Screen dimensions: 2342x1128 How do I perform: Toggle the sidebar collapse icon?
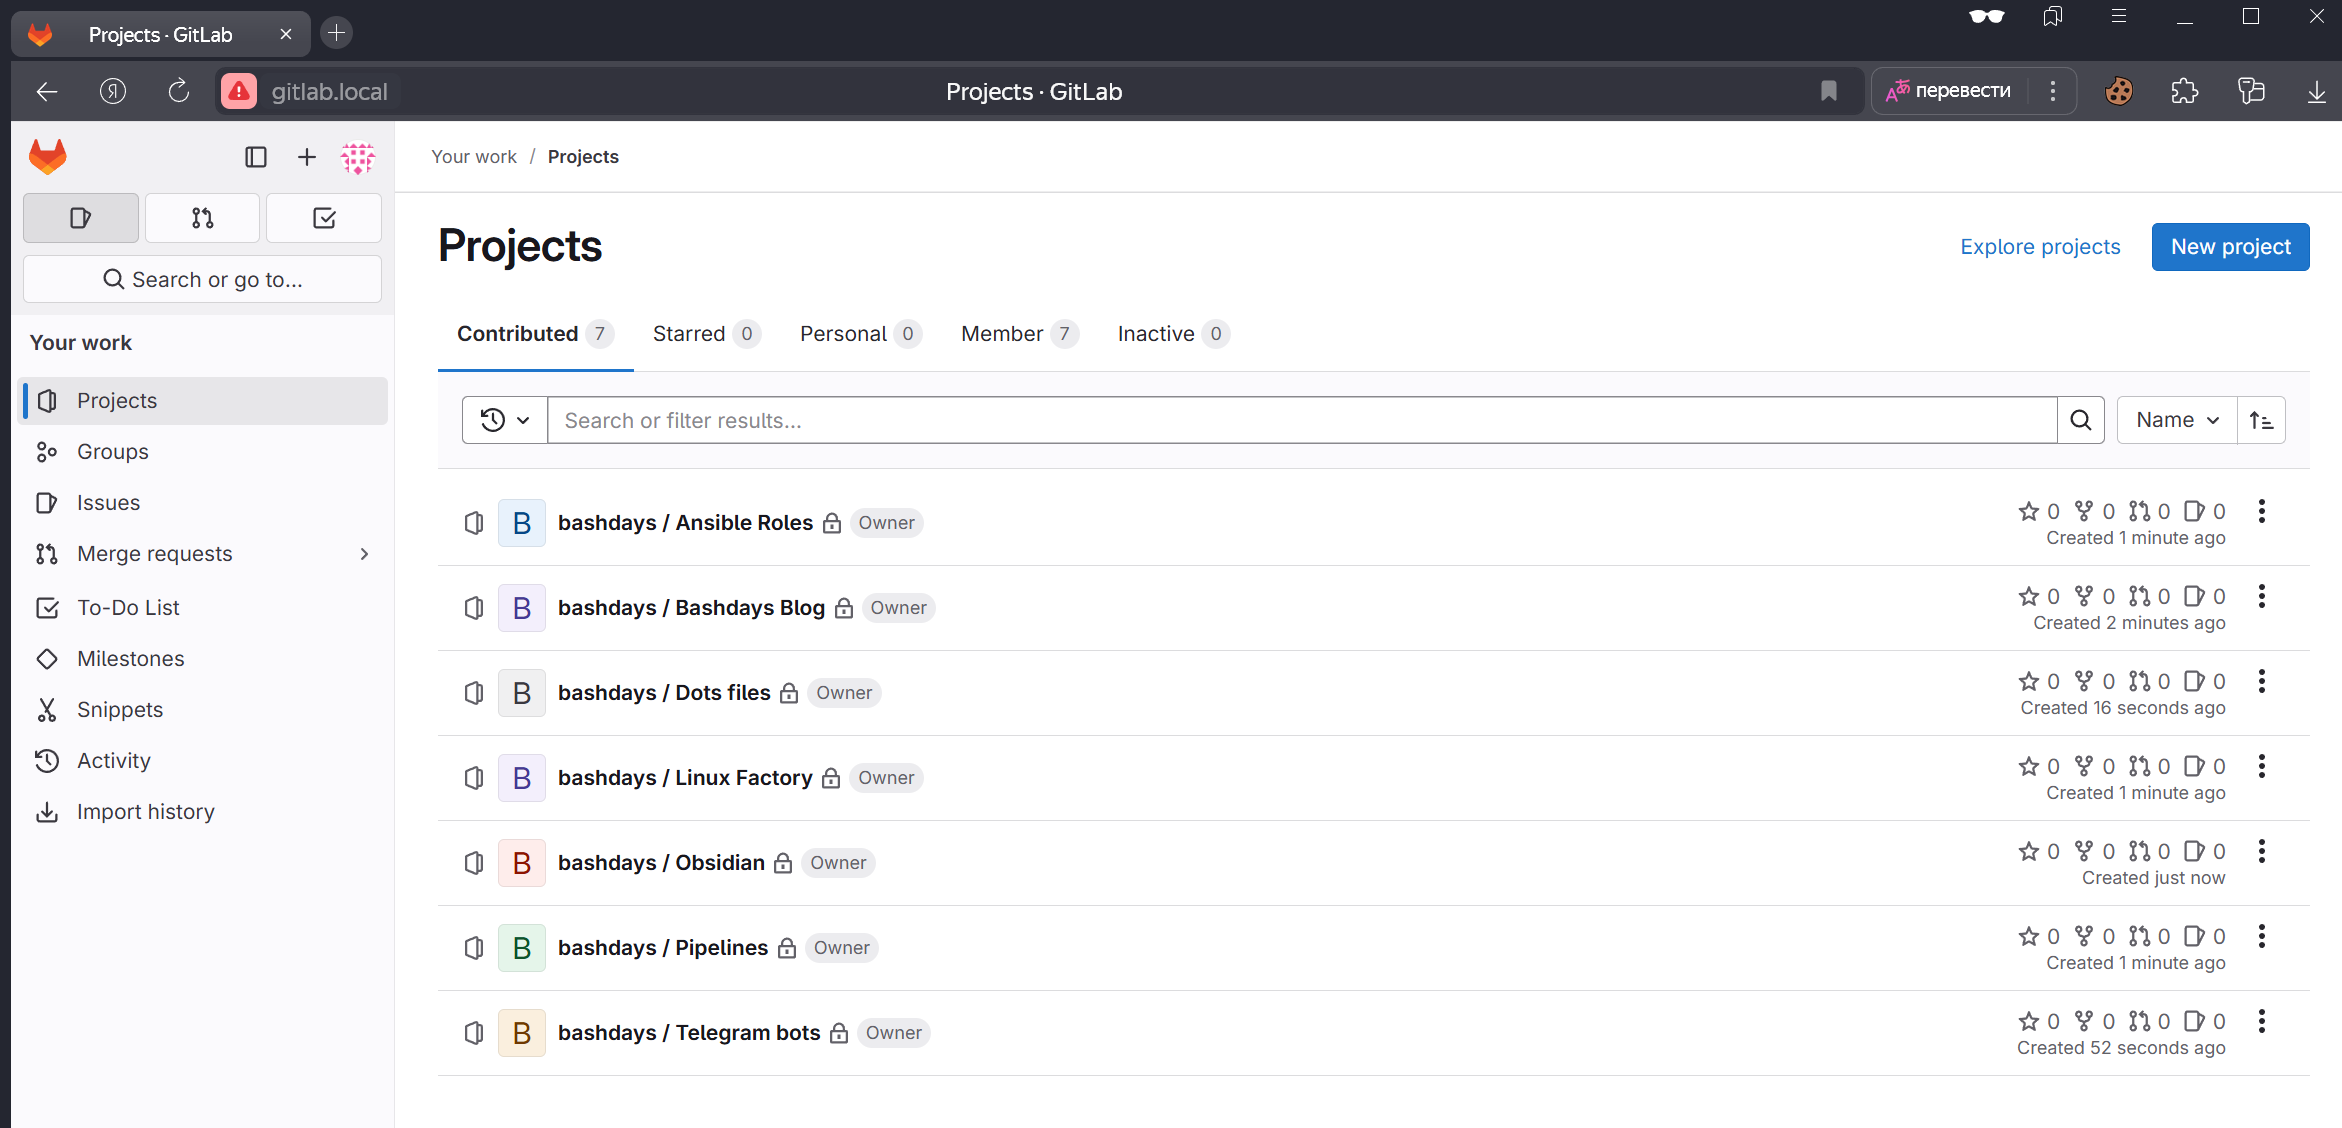coord(256,157)
